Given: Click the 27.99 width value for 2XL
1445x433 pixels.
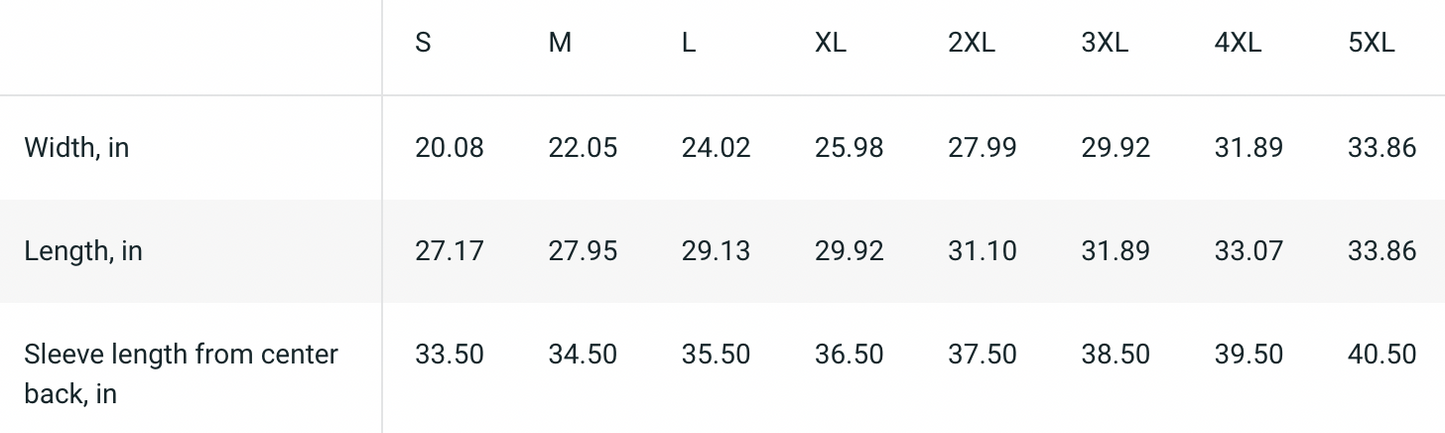Looking at the screenshot, I should [982, 148].
